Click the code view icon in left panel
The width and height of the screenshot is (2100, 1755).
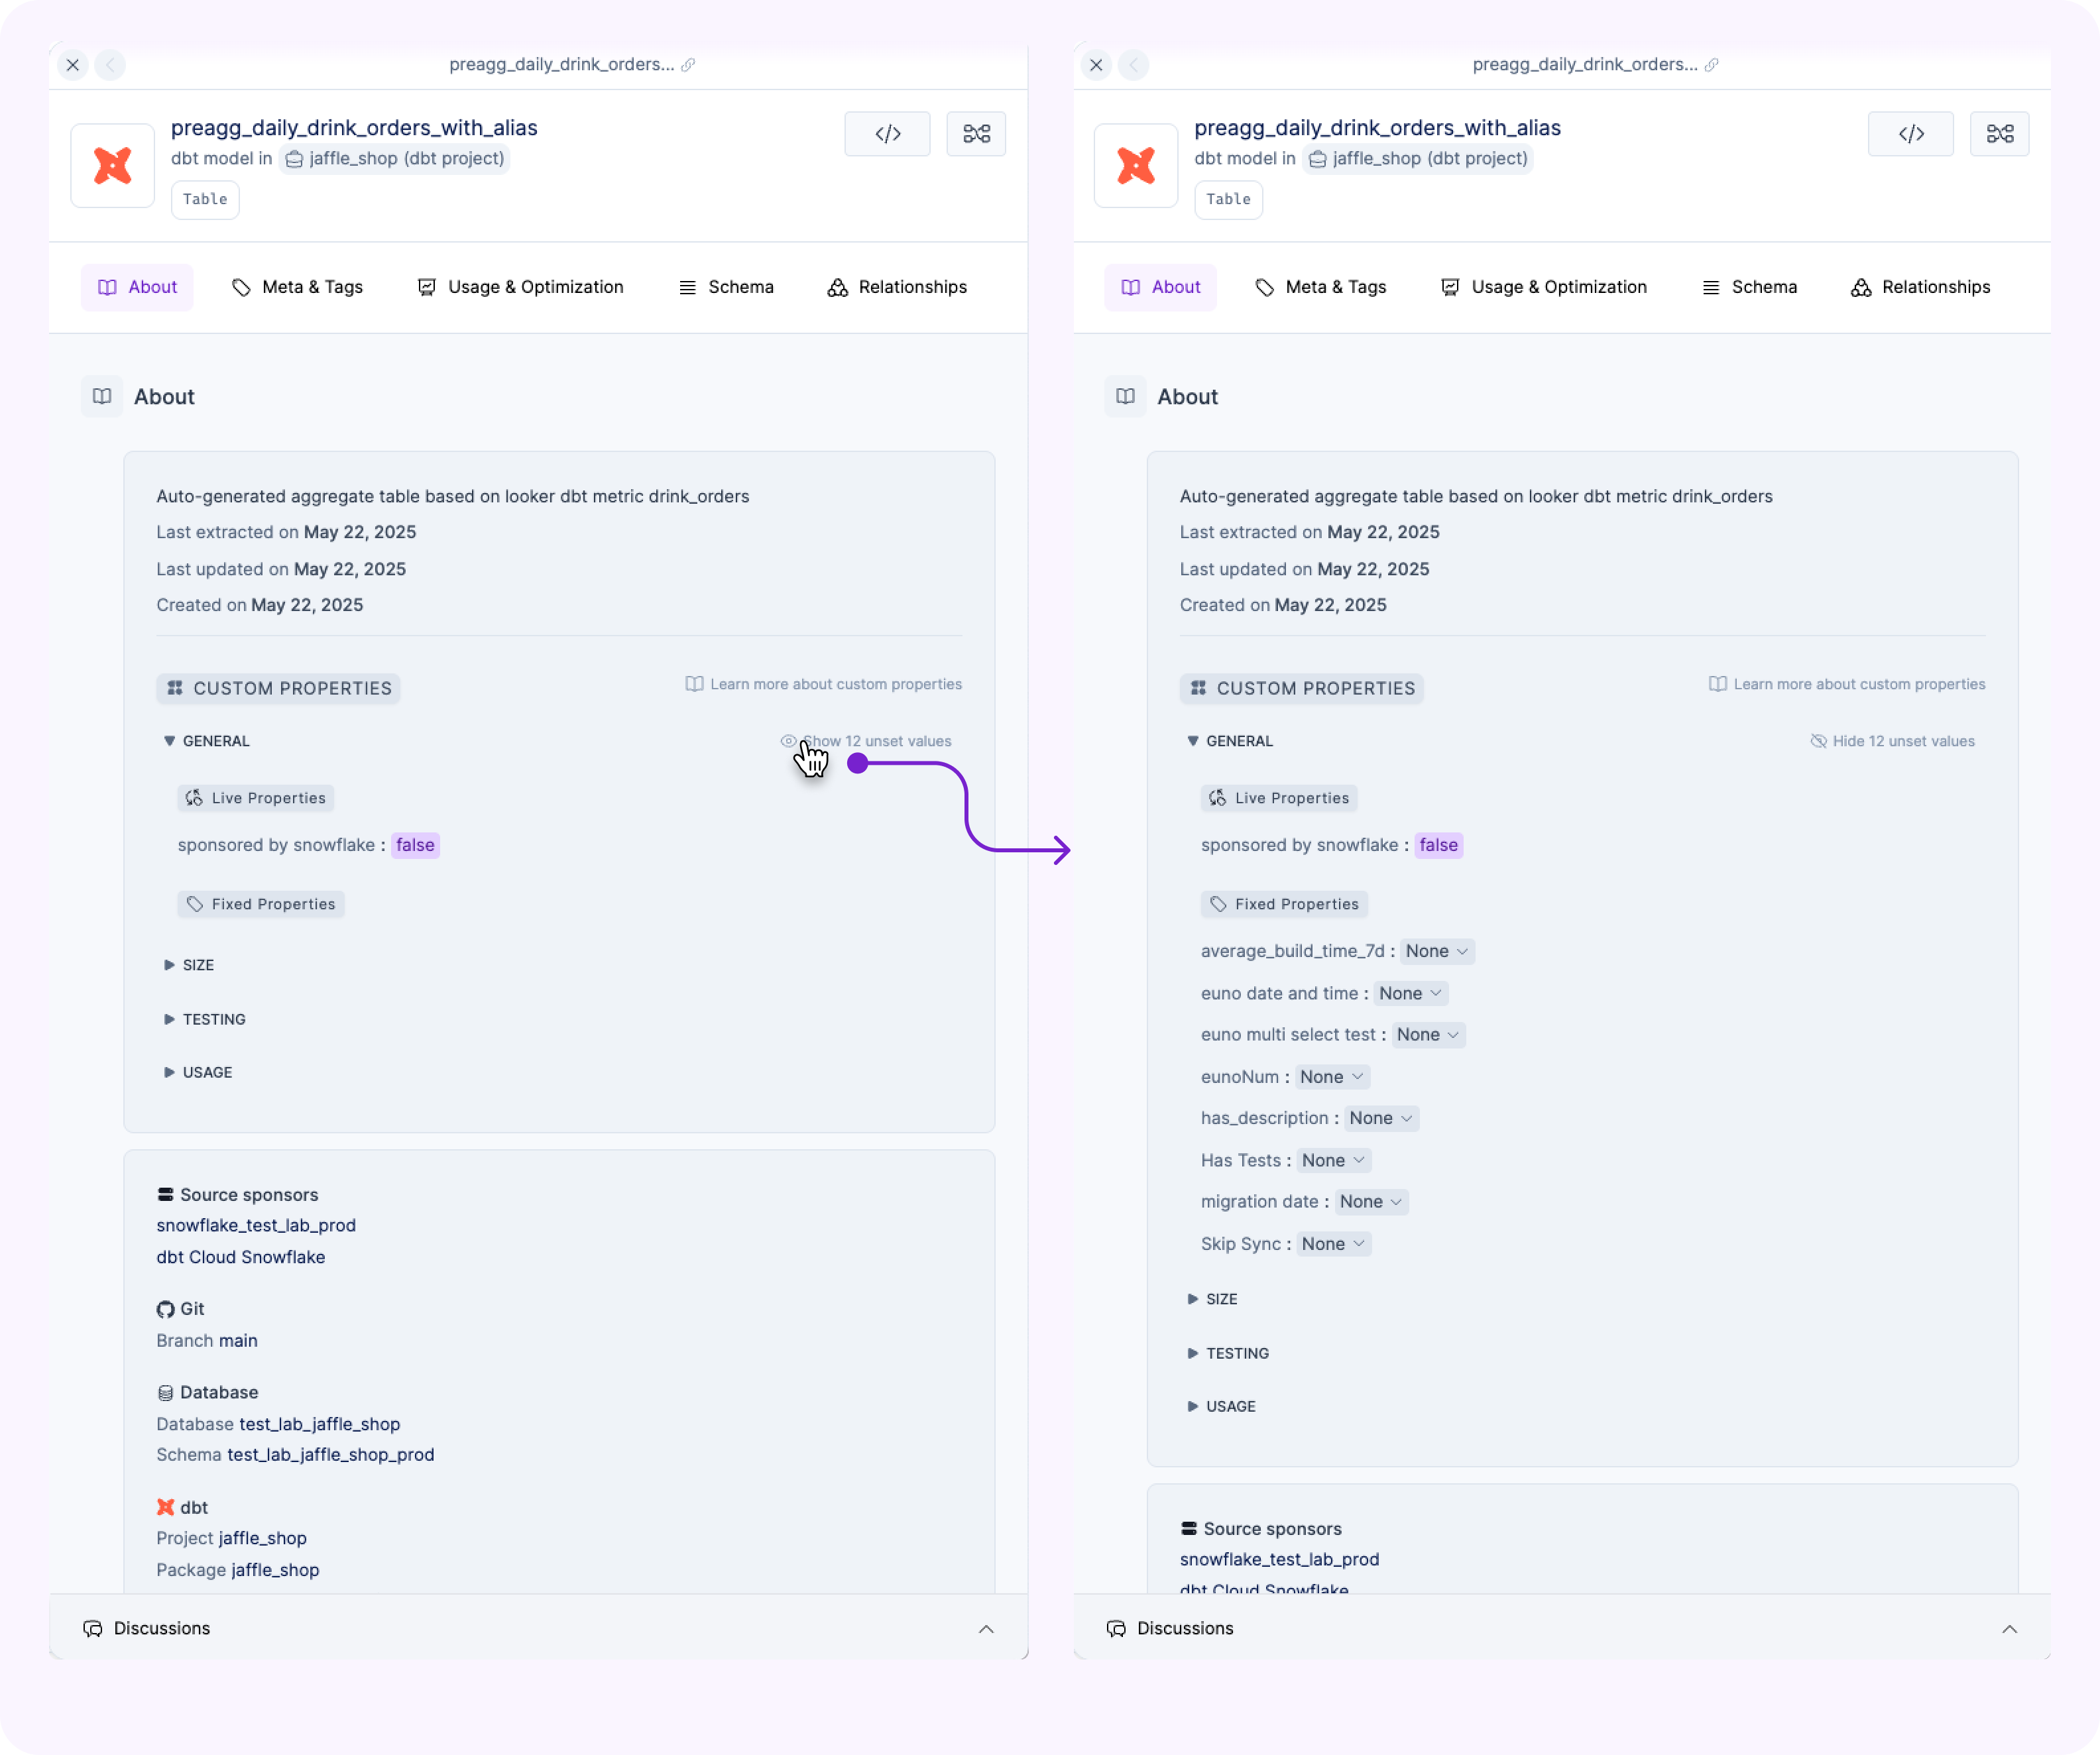887,134
